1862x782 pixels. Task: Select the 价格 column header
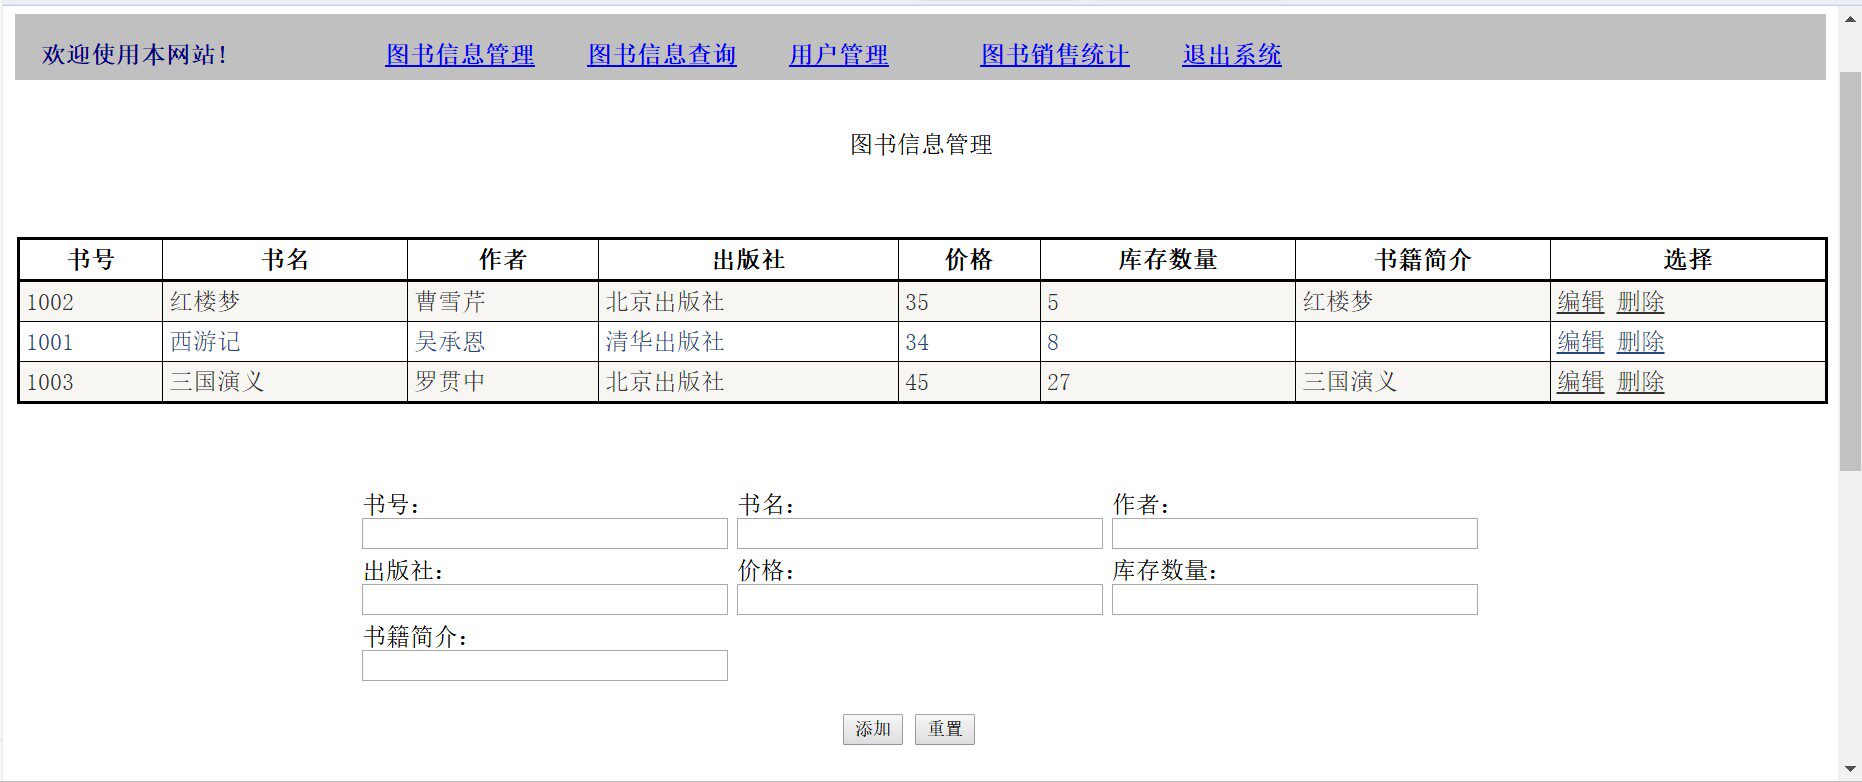pyautogui.click(x=969, y=260)
